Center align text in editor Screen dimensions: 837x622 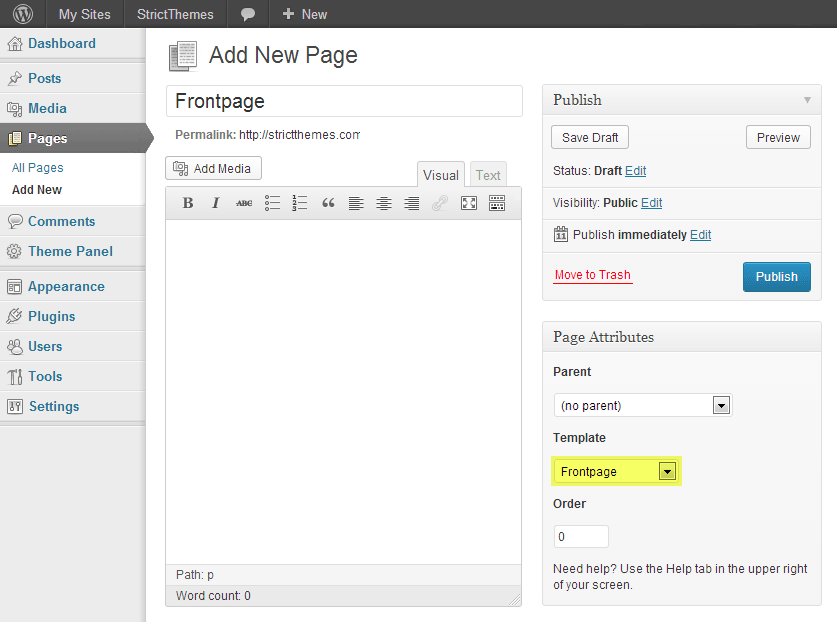pos(384,203)
